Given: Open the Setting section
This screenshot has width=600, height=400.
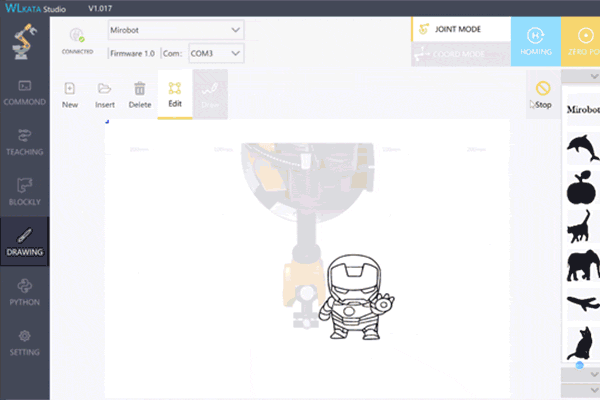Looking at the screenshot, I should click(25, 341).
